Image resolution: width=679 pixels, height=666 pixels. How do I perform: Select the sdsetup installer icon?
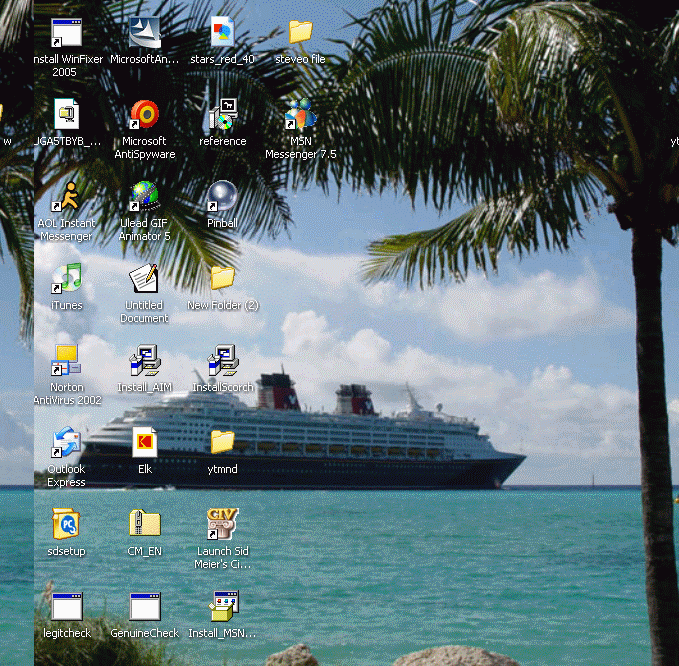coord(66,524)
